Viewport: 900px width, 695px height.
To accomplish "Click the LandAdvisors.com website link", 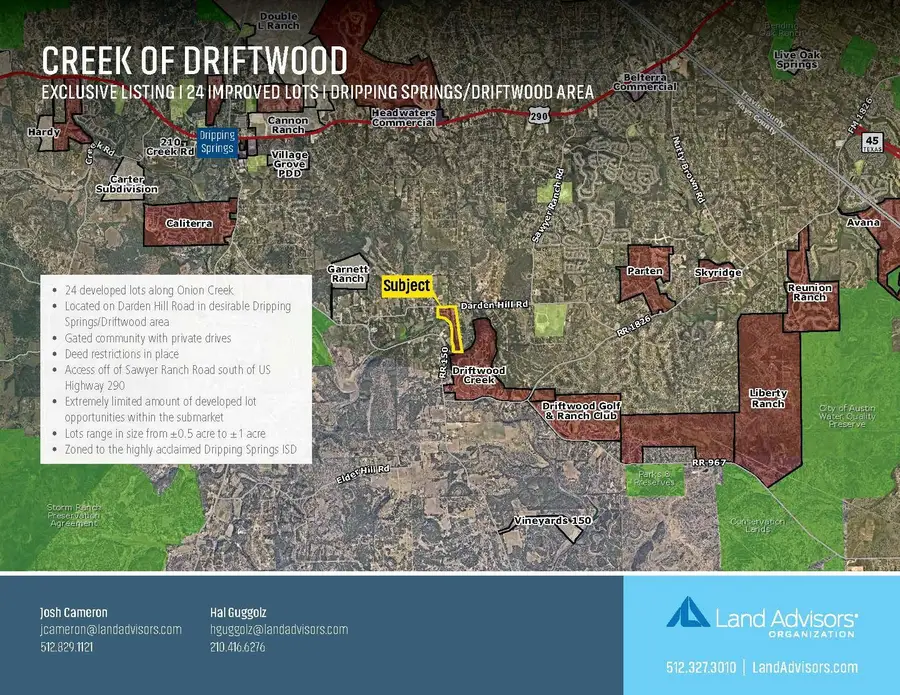I will tap(805, 667).
